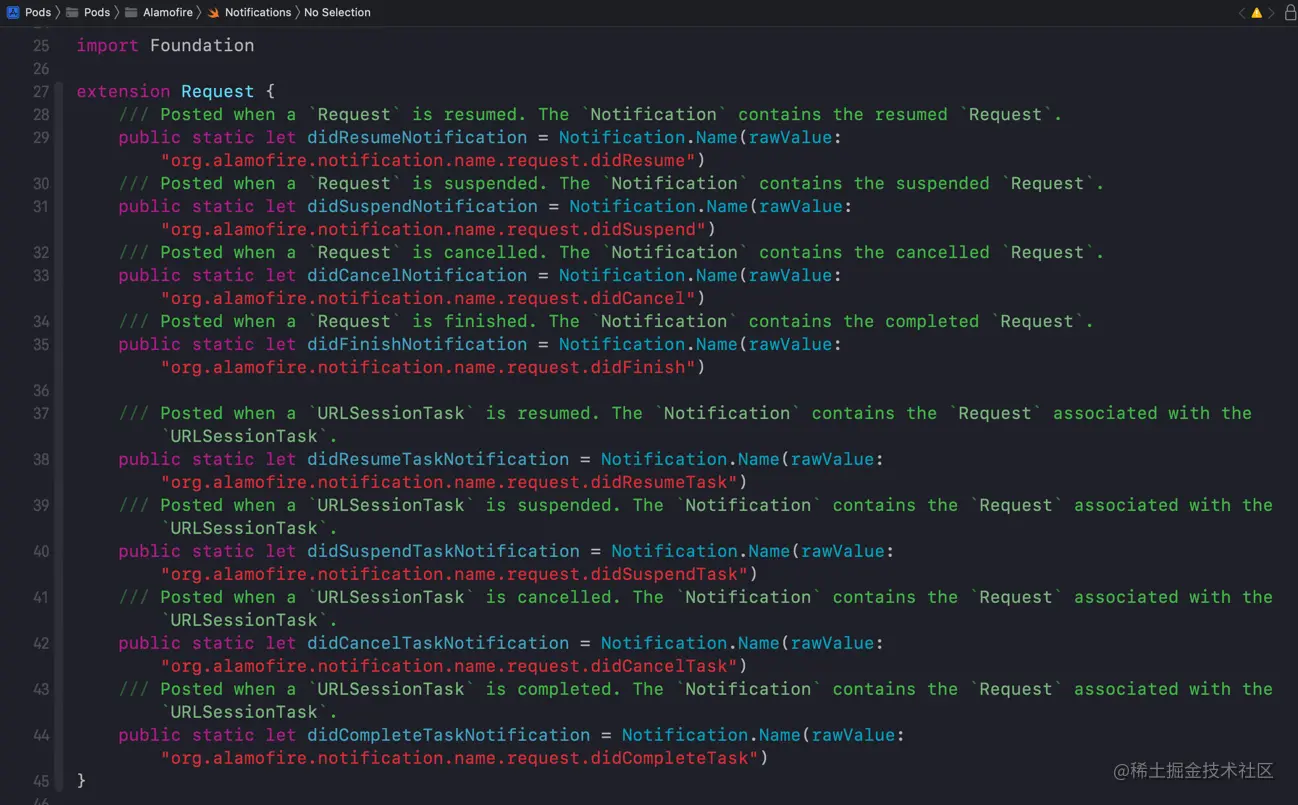Click line number 44 in the gutter
Image resolution: width=1298 pixels, height=805 pixels.
click(x=41, y=735)
